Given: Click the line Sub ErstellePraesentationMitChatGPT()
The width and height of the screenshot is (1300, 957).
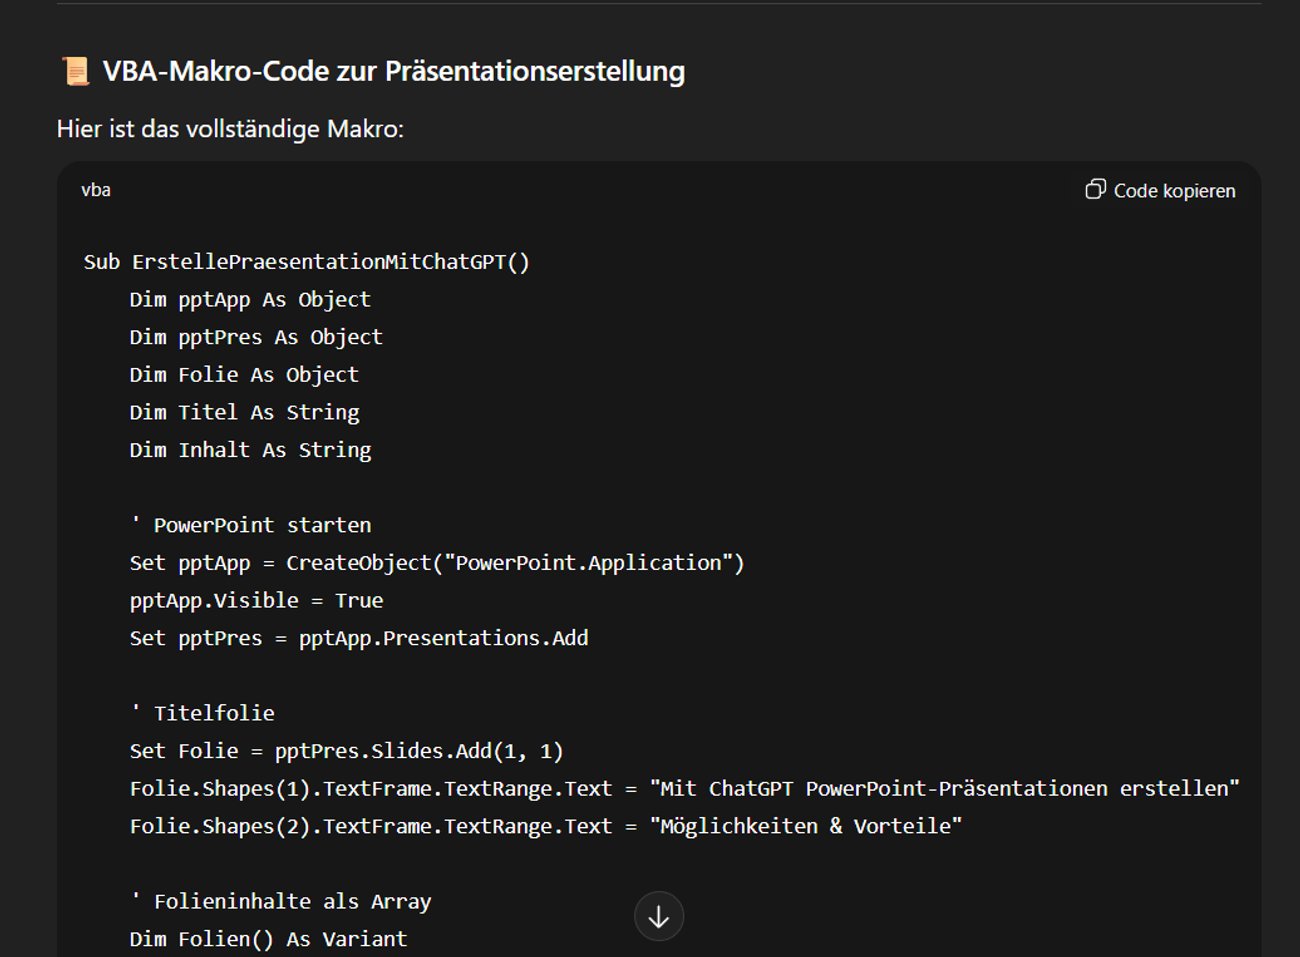Looking at the screenshot, I should click(x=307, y=261).
